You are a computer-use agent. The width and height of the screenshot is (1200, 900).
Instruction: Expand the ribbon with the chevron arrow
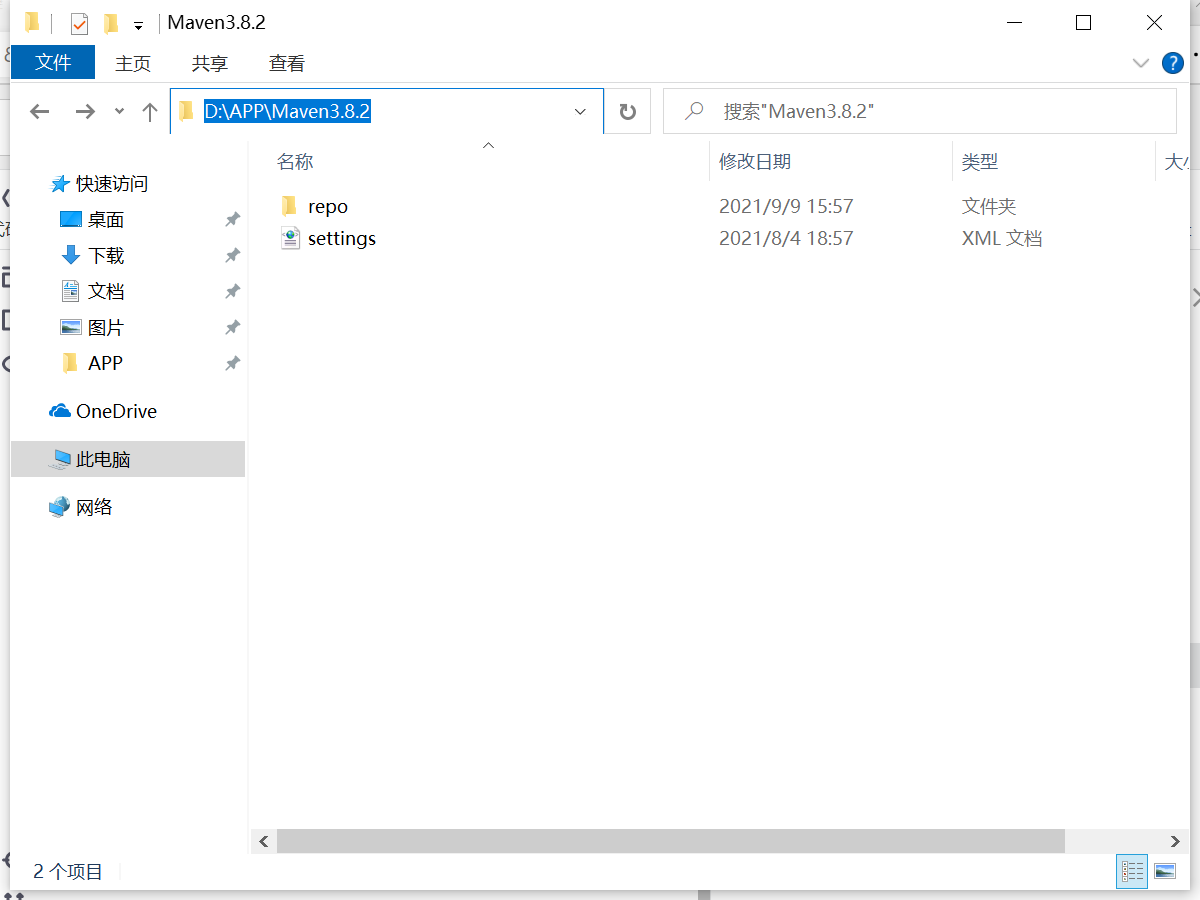[1141, 63]
